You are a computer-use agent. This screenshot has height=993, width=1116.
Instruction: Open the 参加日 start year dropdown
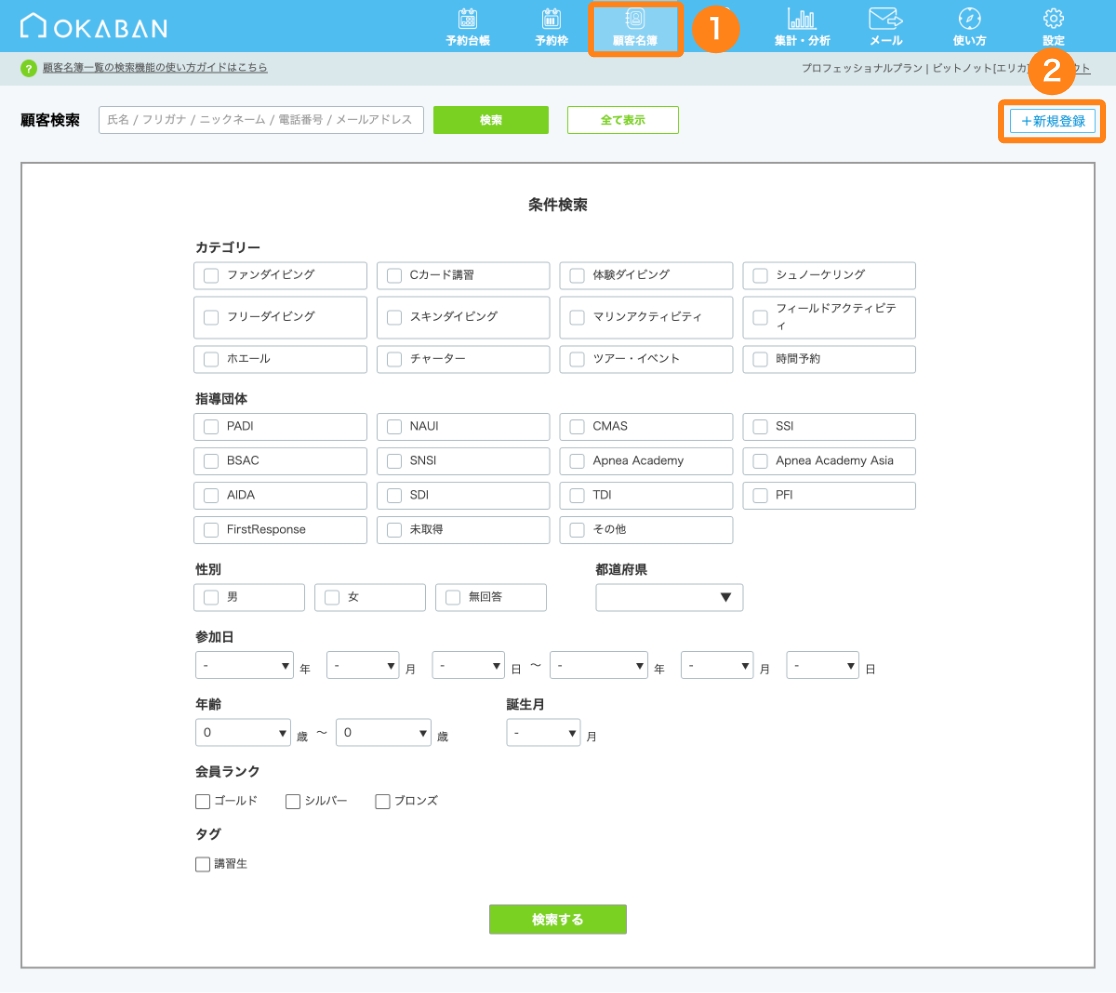[x=244, y=666]
